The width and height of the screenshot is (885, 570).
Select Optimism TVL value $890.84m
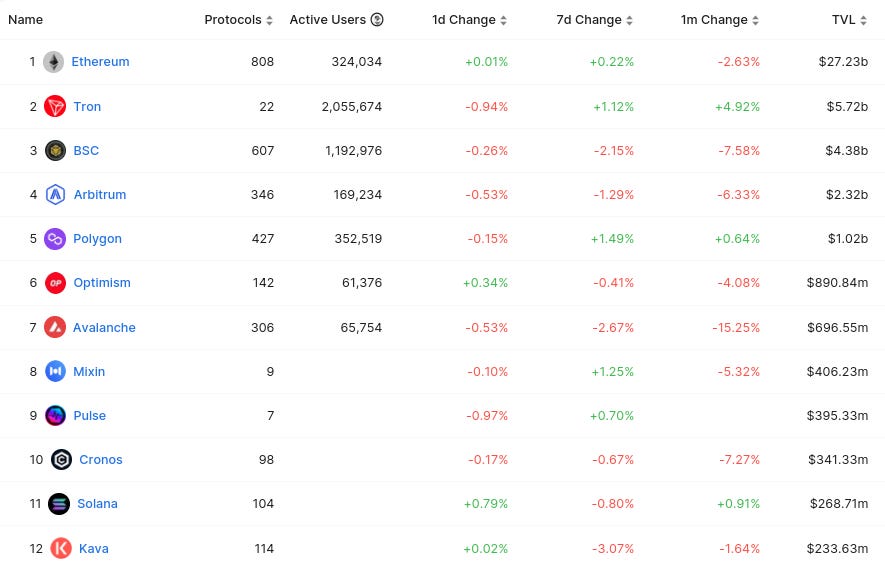837,283
